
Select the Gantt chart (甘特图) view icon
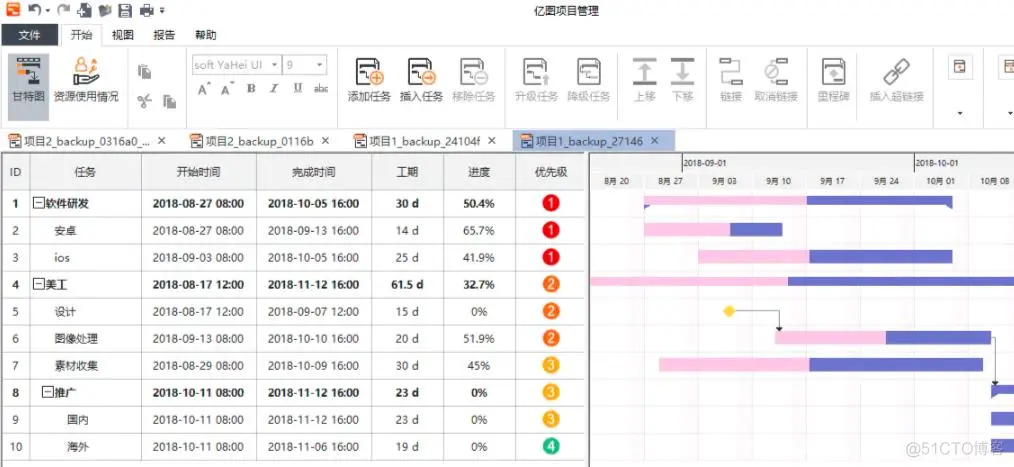pyautogui.click(x=28, y=73)
